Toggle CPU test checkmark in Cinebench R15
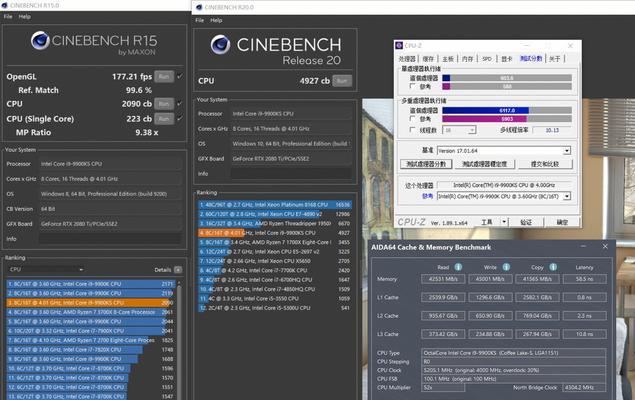This screenshot has height=400, width=635. [x=180, y=104]
